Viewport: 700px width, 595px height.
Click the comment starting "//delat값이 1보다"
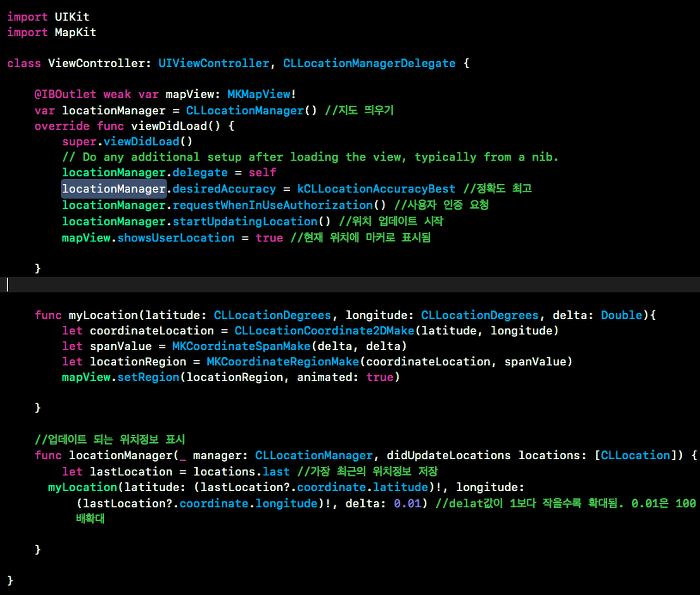pos(566,503)
